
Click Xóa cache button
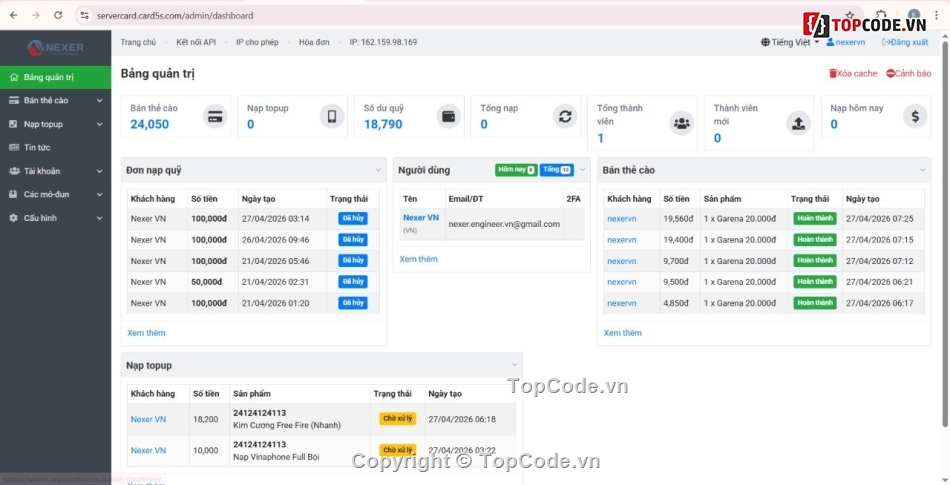pos(853,73)
